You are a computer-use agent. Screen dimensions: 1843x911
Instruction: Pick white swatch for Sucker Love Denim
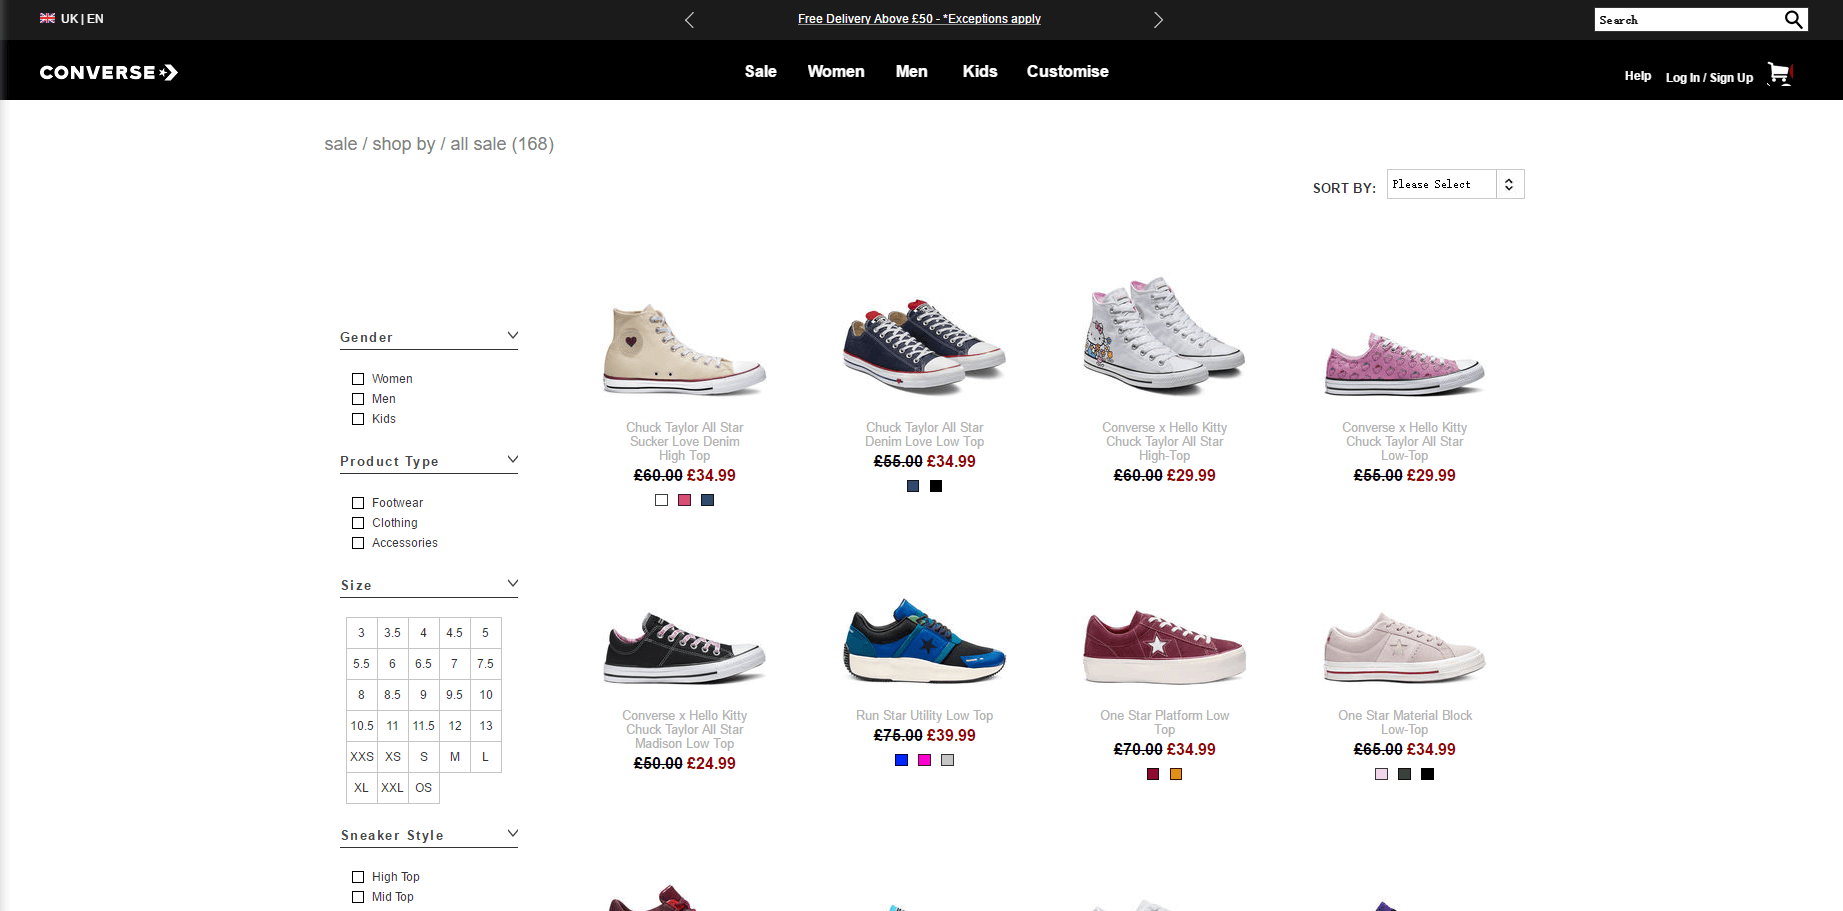click(661, 500)
